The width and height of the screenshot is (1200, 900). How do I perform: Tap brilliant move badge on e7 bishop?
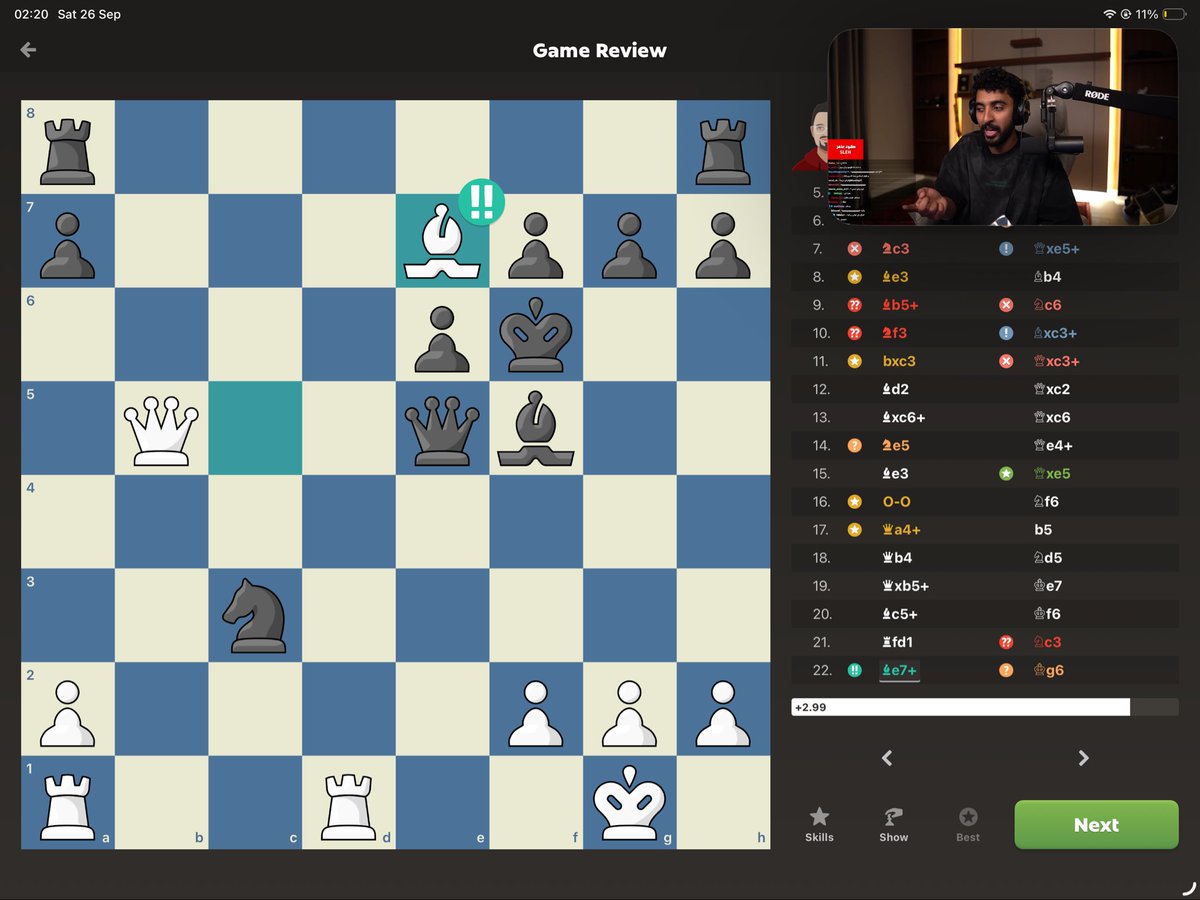pos(481,201)
